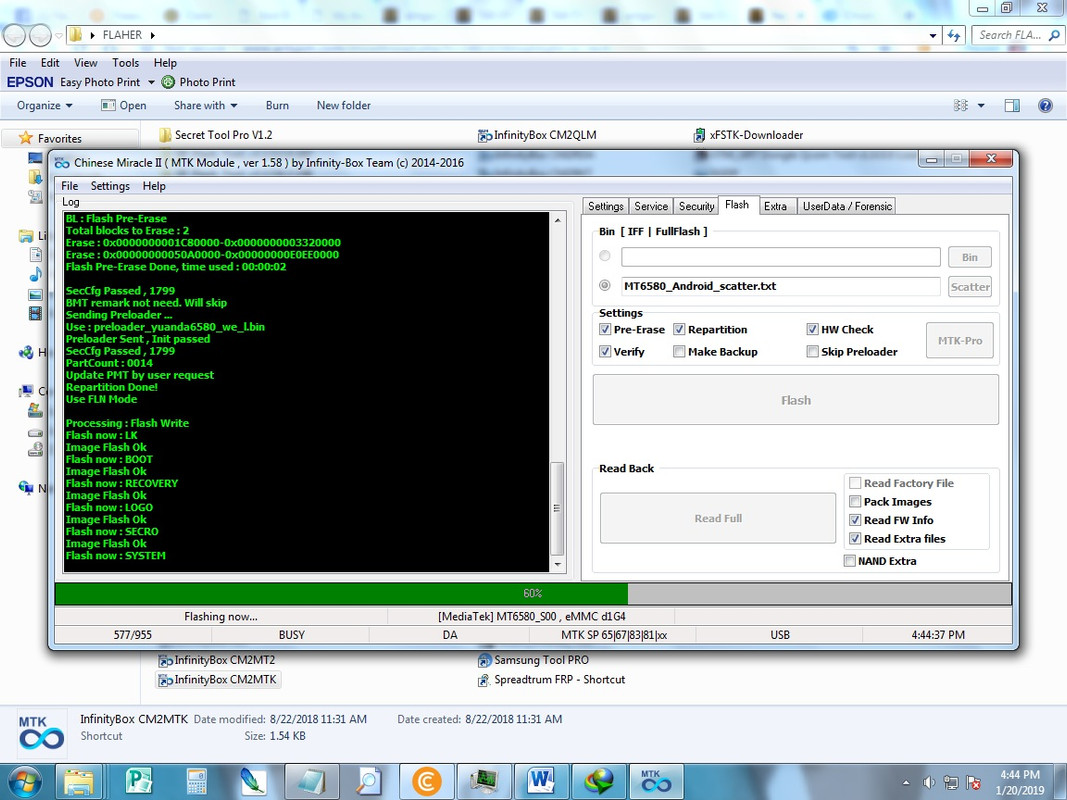Select the Bin file radio button
Viewport: 1067px width, 800px height.
pyautogui.click(x=605, y=256)
